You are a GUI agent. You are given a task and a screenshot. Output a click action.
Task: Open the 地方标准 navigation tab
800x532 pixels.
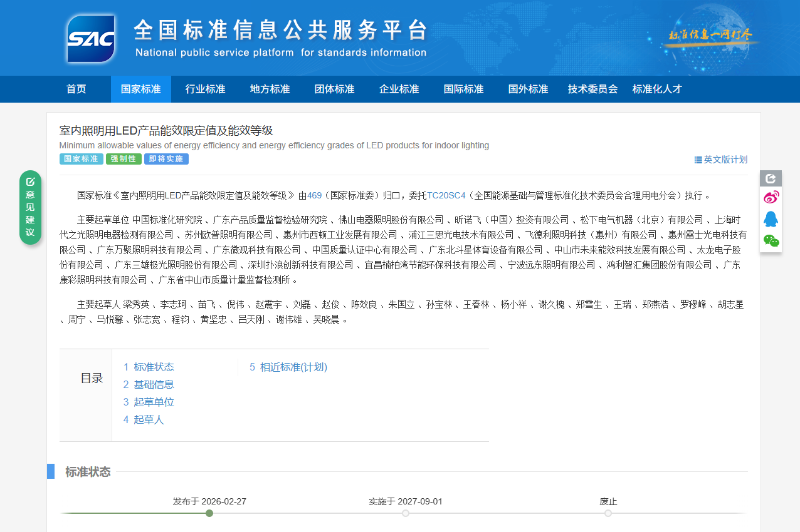pyautogui.click(x=270, y=89)
